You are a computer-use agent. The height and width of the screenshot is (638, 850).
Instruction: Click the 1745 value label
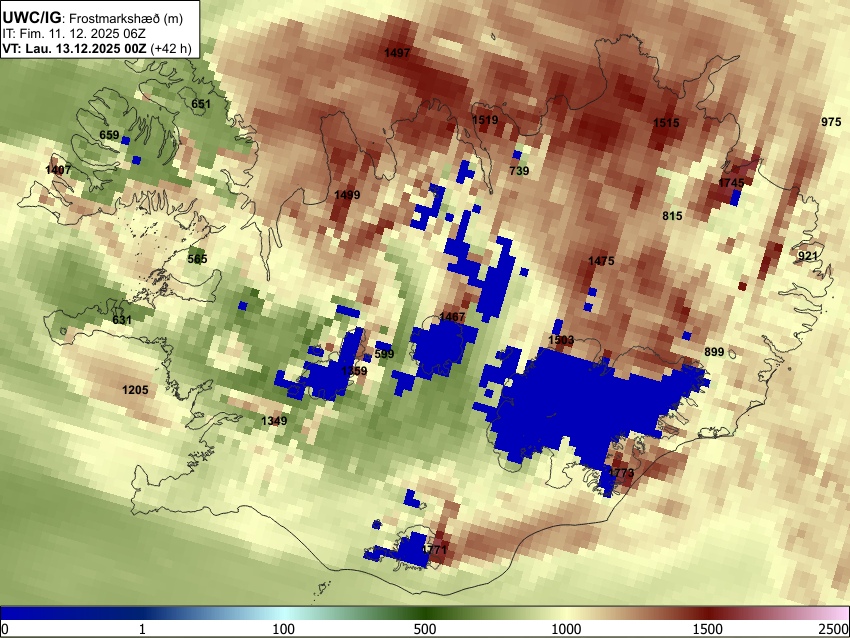731,183
